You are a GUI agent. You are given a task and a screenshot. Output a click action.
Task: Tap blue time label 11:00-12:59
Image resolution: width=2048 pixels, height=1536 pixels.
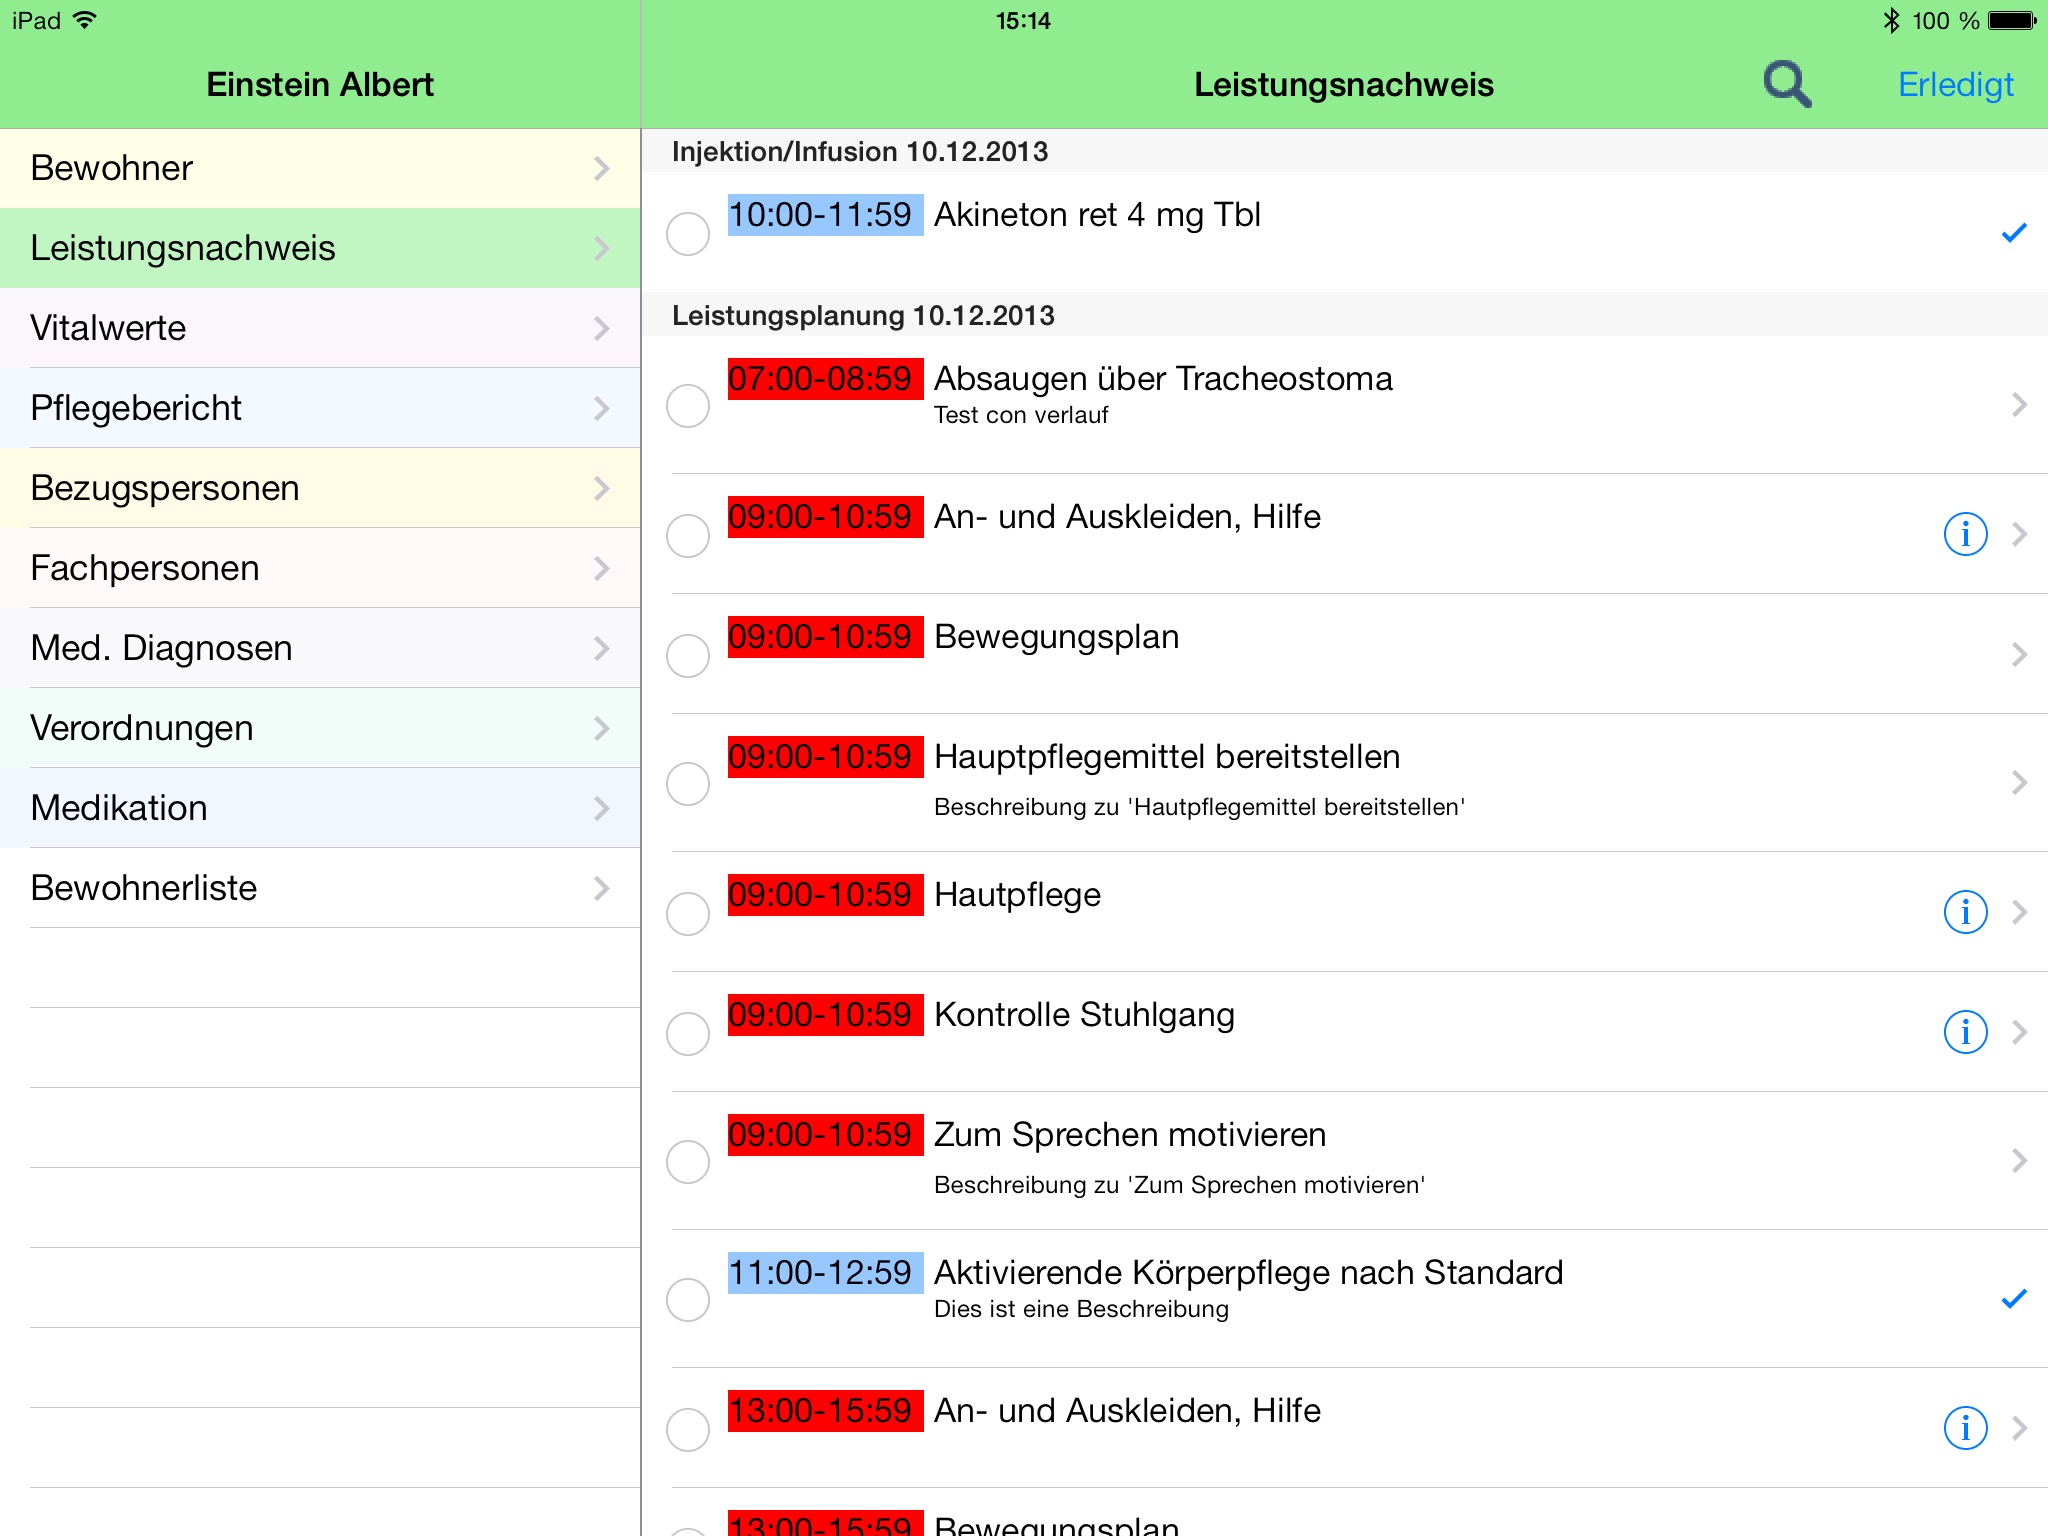point(825,1273)
